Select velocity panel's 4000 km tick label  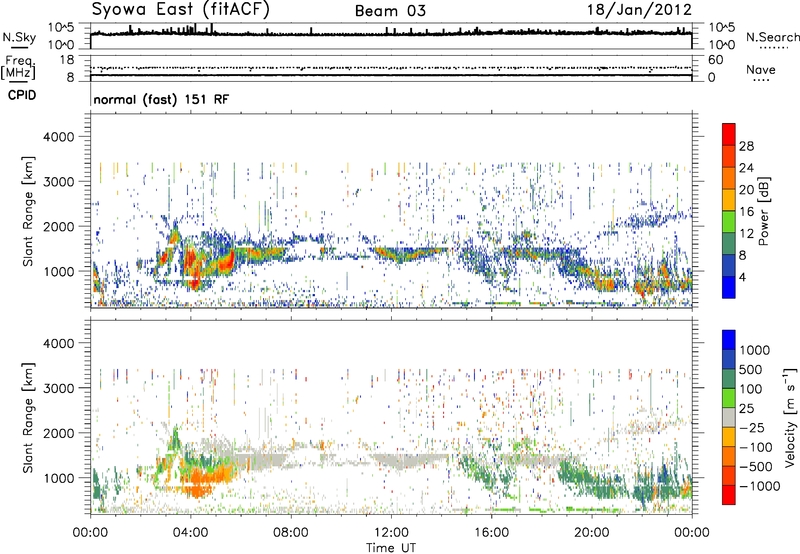click(x=58, y=343)
